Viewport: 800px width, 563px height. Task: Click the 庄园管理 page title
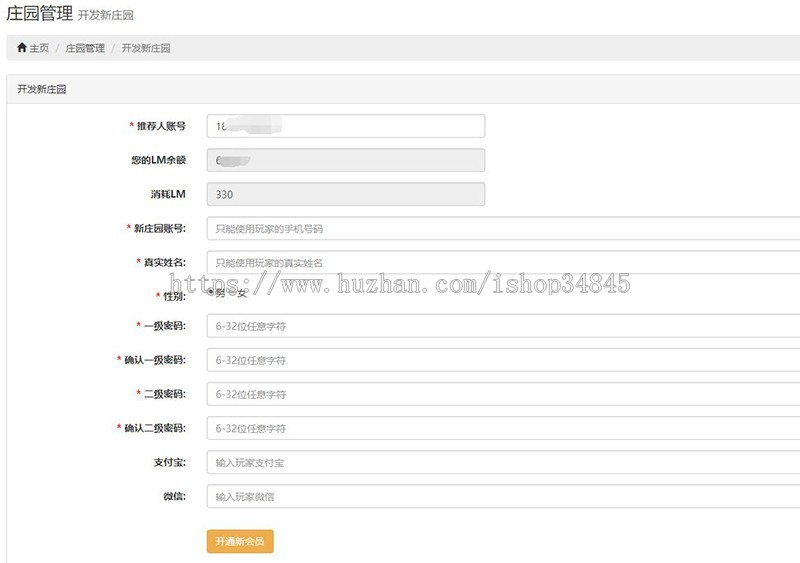coord(39,13)
